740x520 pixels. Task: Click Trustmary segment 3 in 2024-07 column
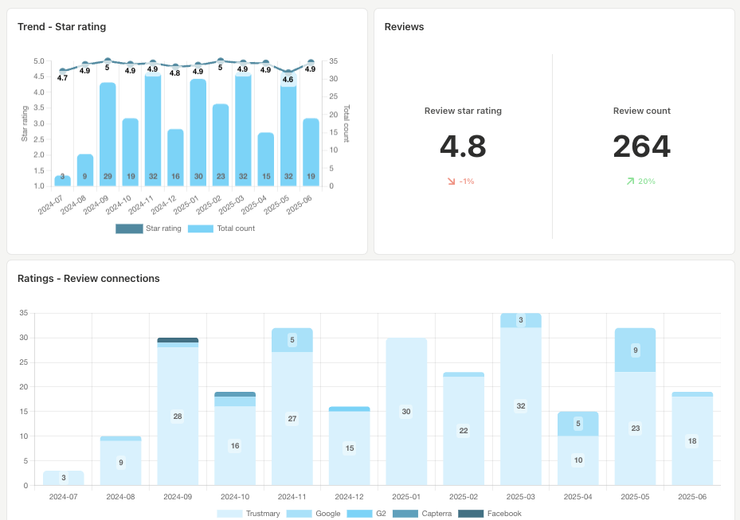click(x=63, y=478)
